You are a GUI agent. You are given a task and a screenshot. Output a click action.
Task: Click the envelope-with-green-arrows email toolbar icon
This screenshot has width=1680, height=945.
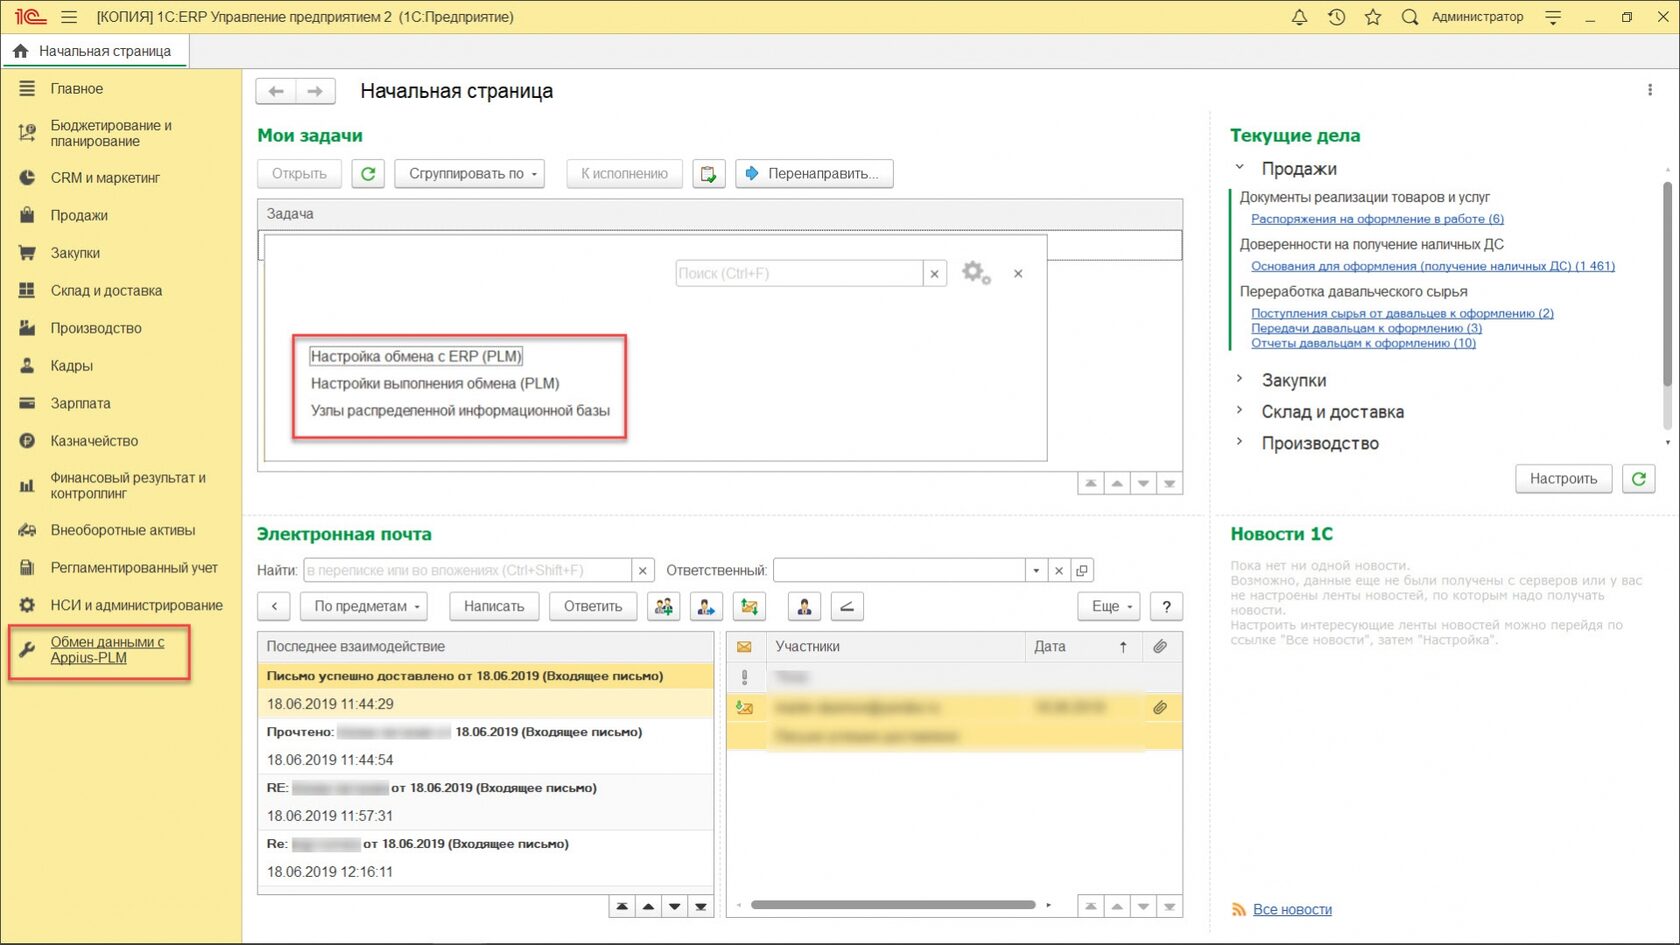click(749, 606)
